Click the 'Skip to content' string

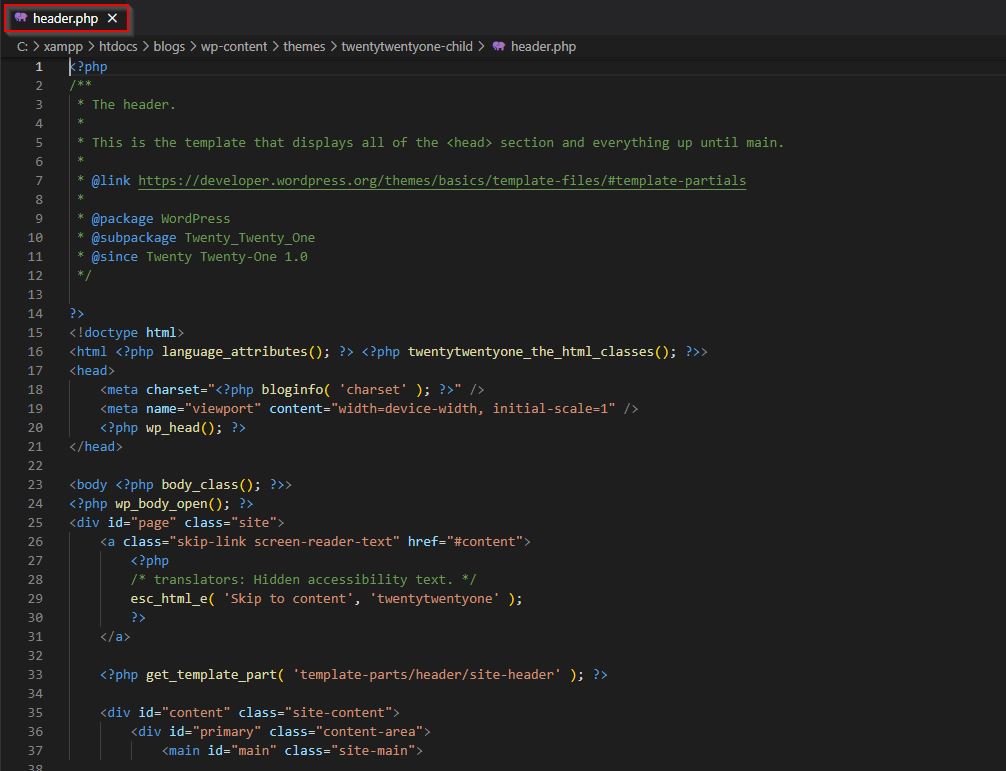[288, 598]
